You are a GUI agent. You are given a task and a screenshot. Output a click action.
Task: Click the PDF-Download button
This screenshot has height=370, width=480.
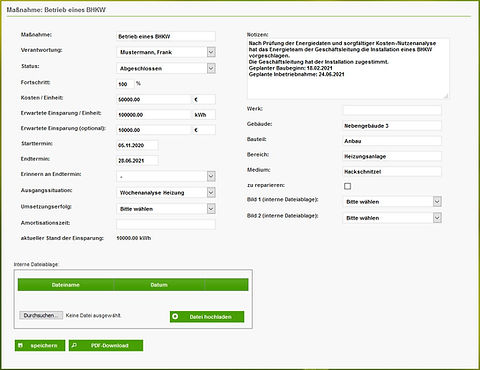click(x=106, y=346)
